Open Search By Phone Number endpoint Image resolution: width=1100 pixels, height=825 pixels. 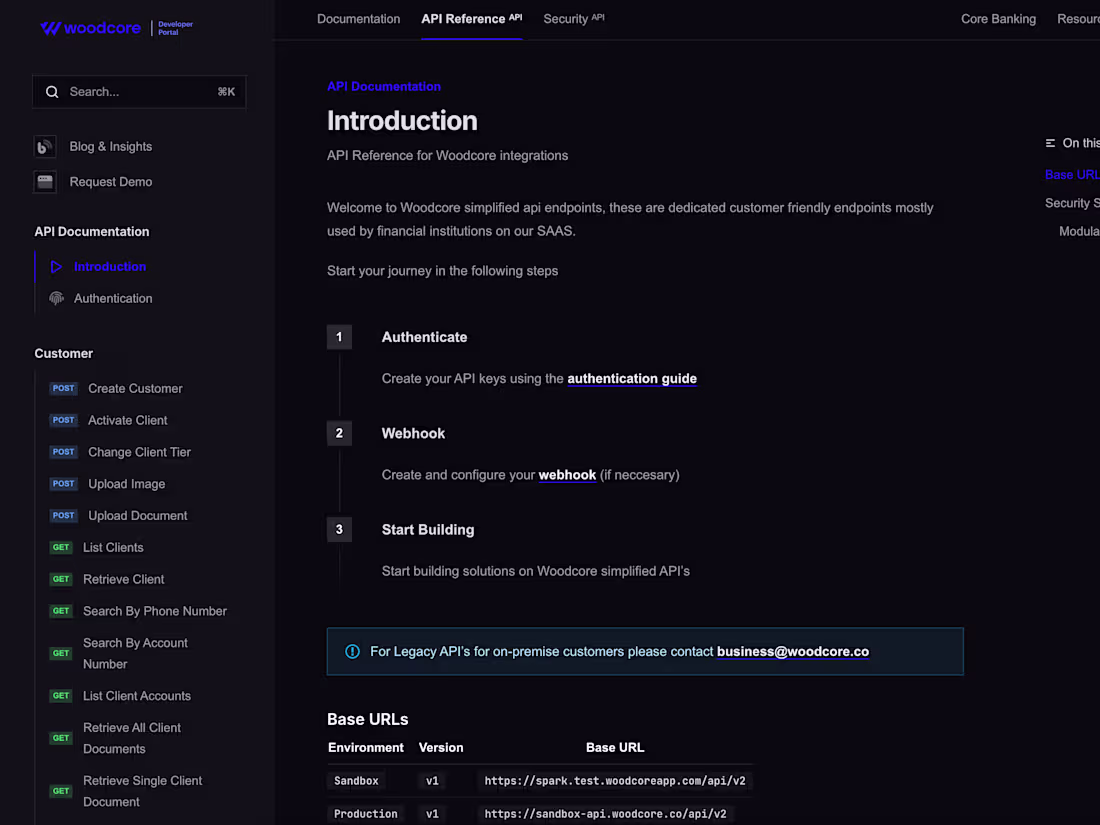coord(155,612)
